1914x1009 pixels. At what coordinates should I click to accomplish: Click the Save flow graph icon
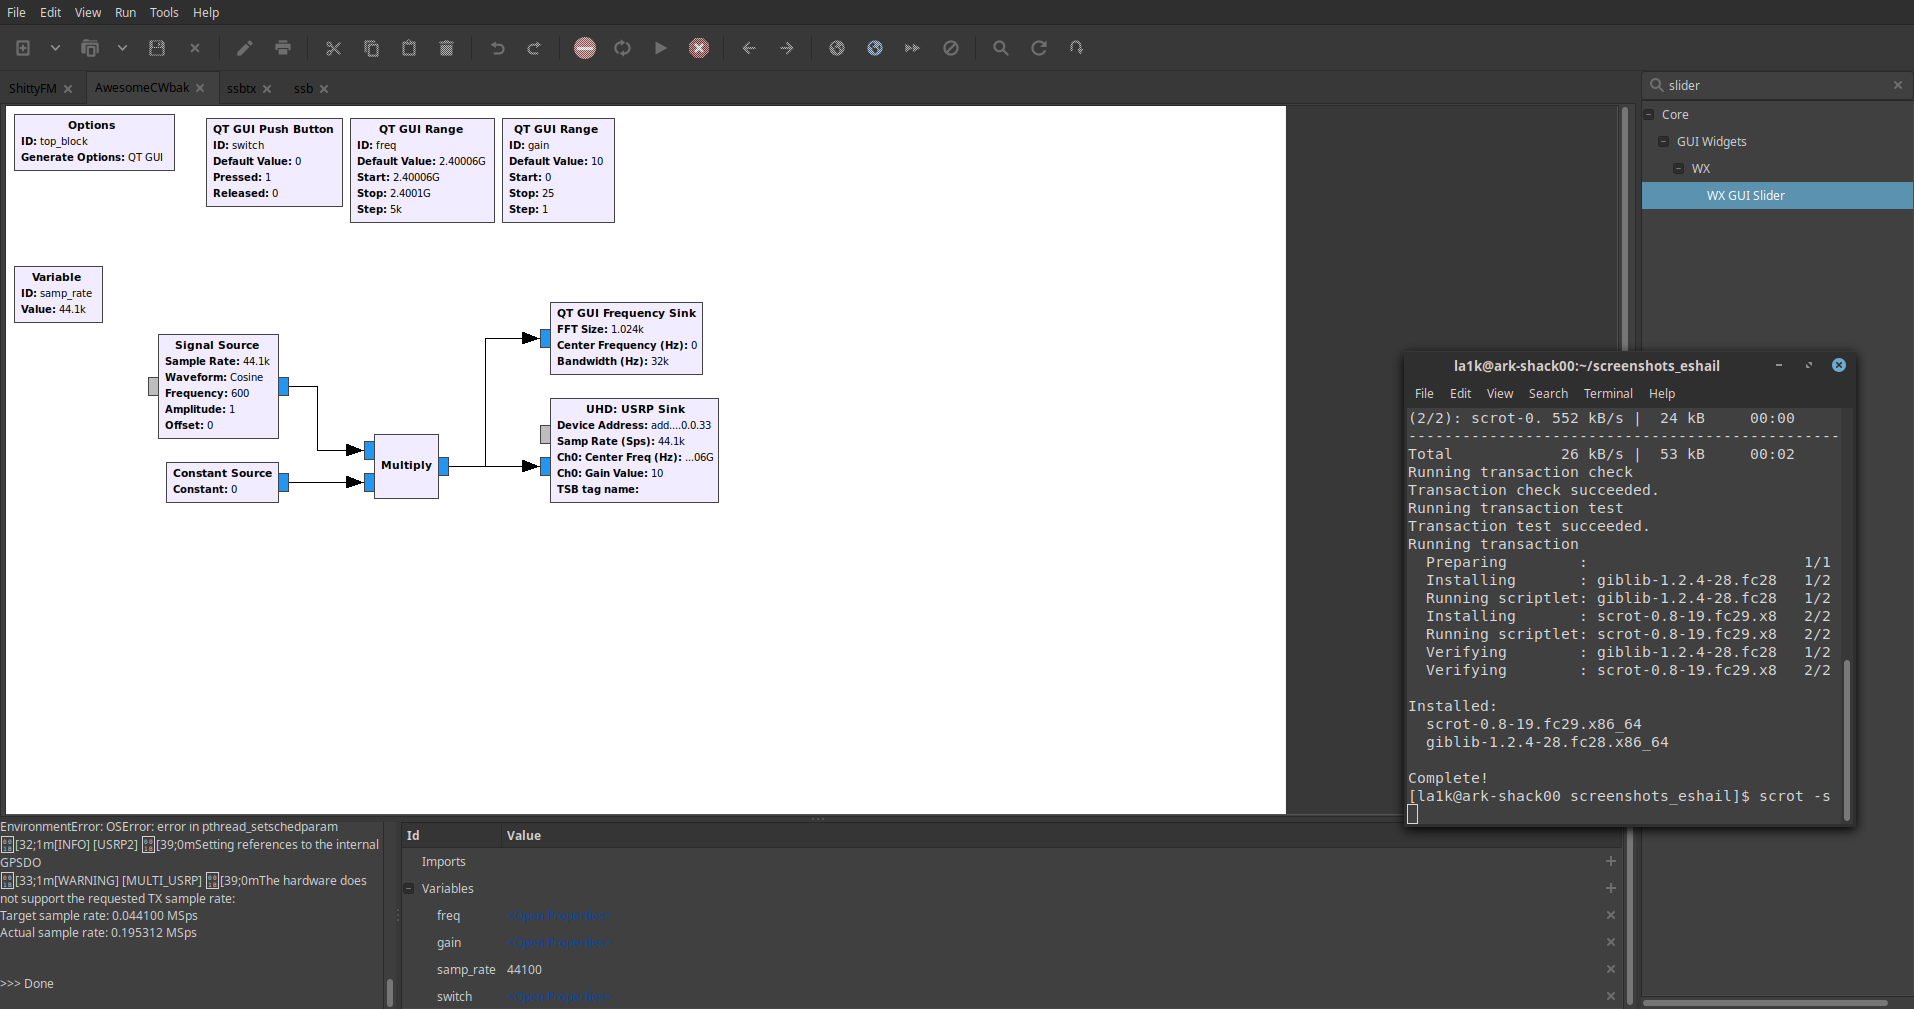coord(157,48)
